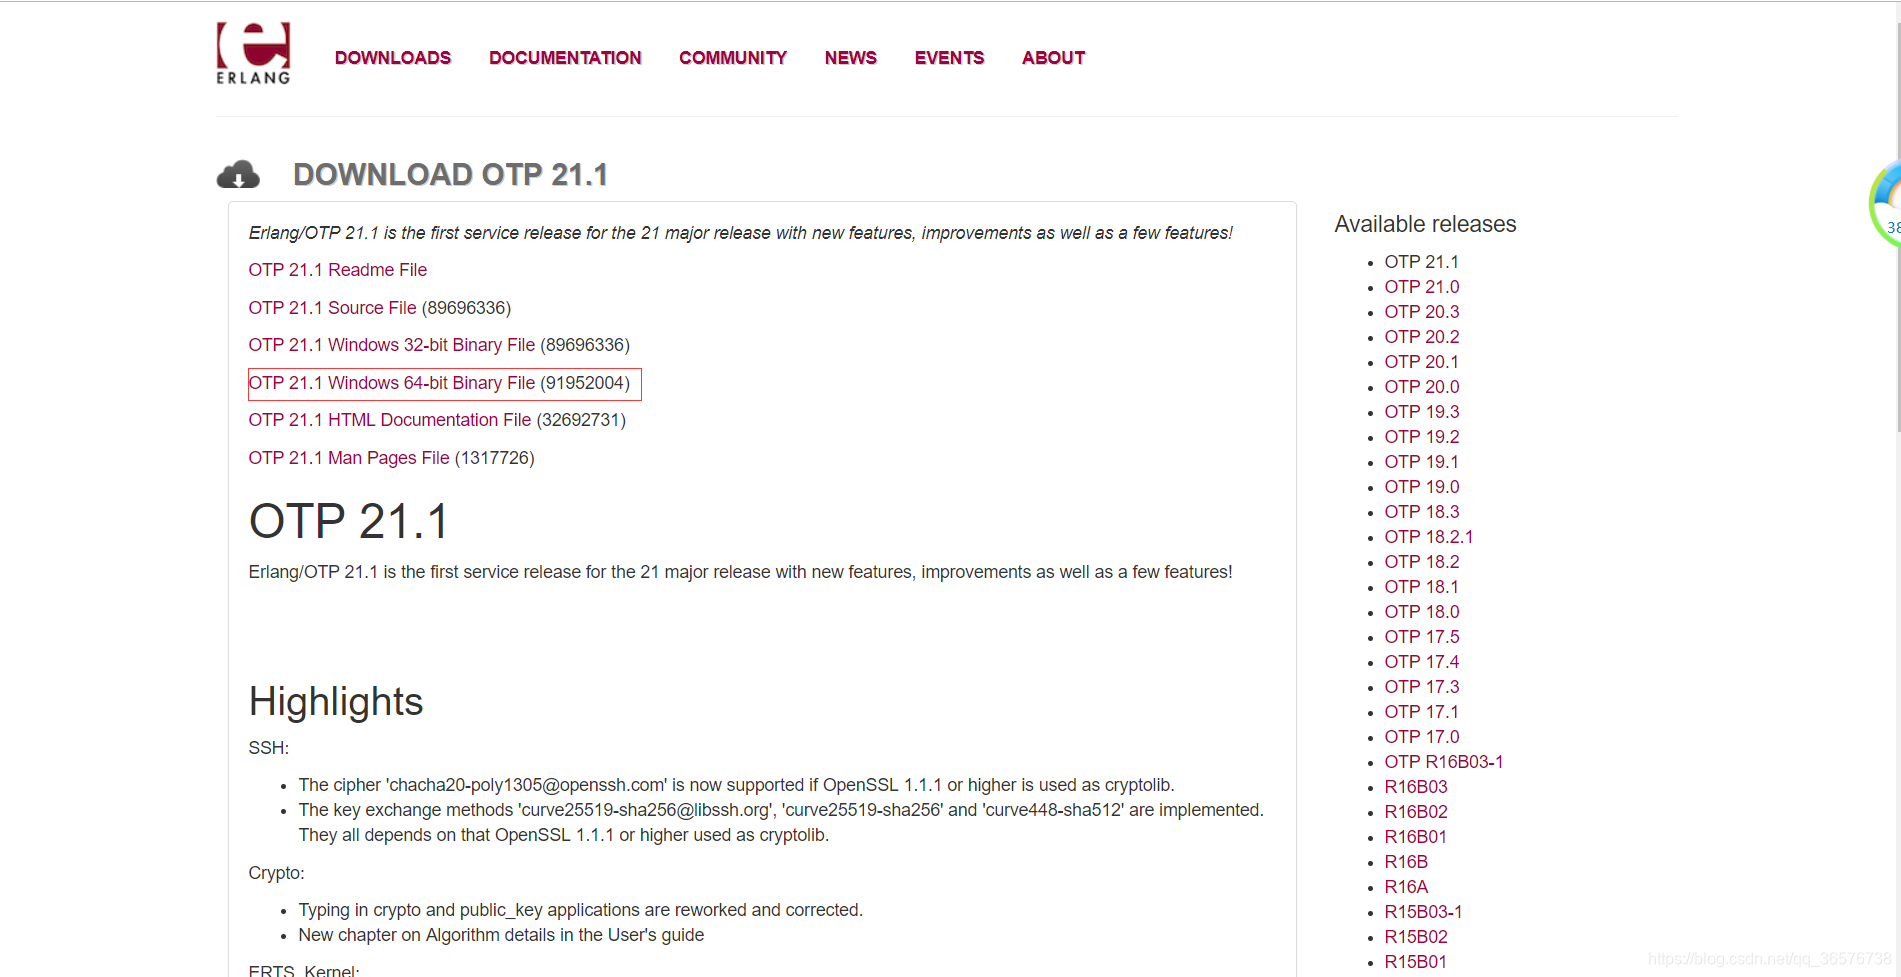
Task: Select release OTP 20.3
Action: [1421, 312]
